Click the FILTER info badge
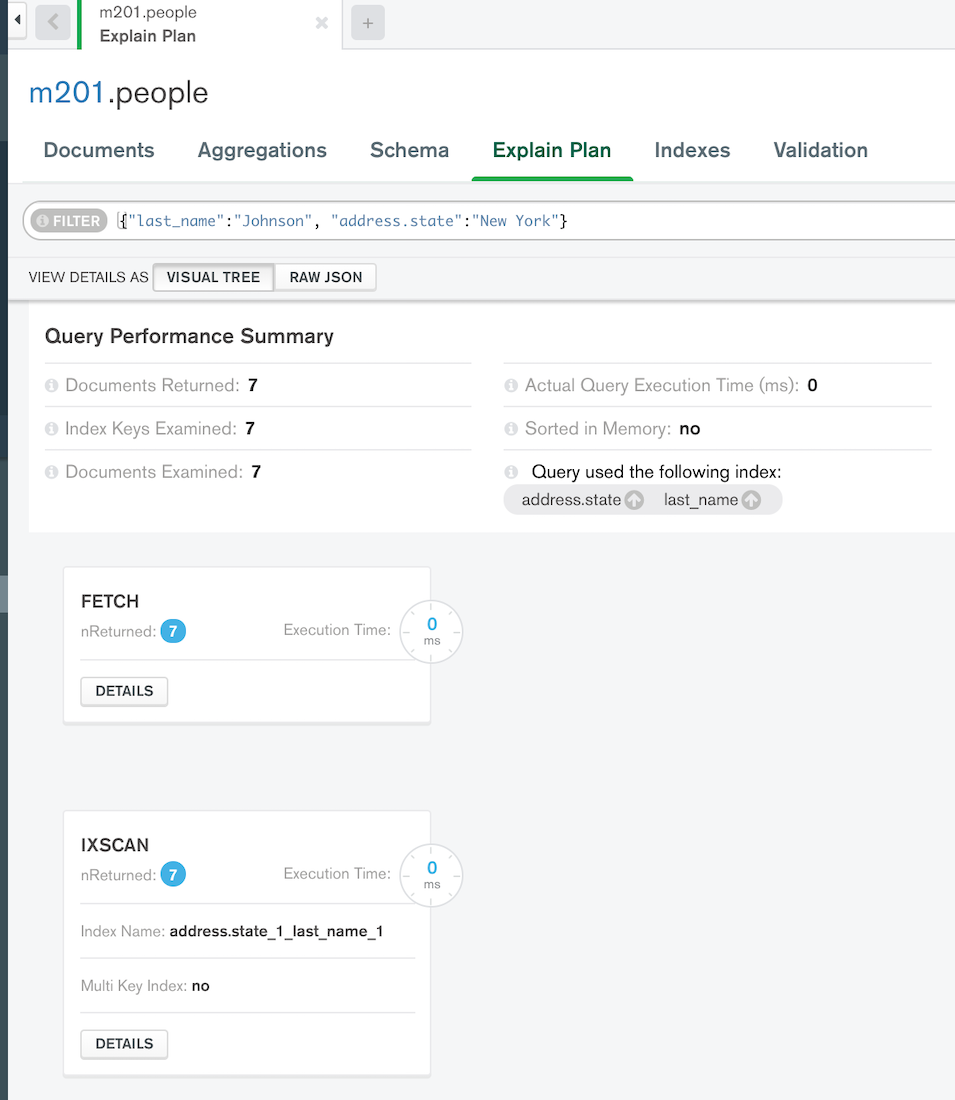 click(x=69, y=221)
